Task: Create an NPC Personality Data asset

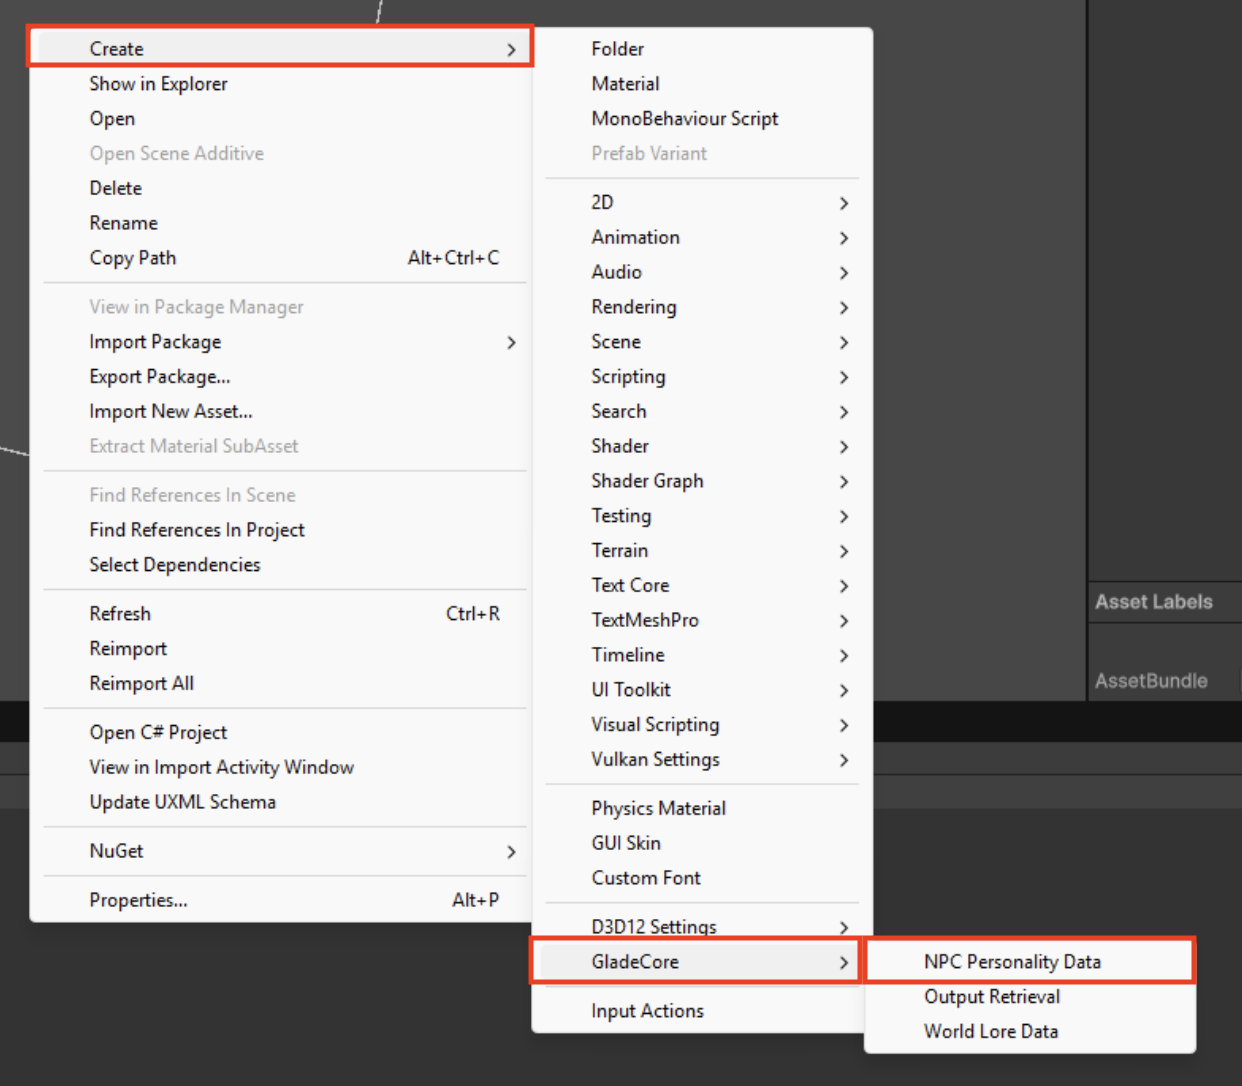Action: tap(1012, 961)
